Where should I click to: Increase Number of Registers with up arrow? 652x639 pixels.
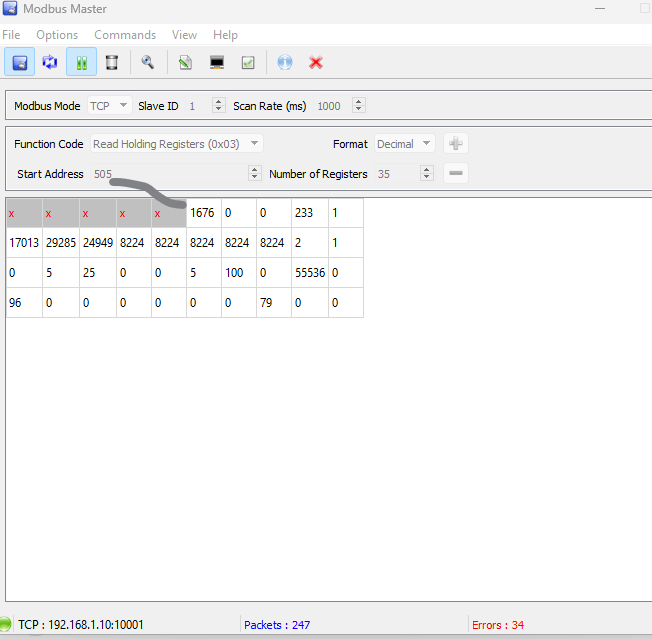427,169
